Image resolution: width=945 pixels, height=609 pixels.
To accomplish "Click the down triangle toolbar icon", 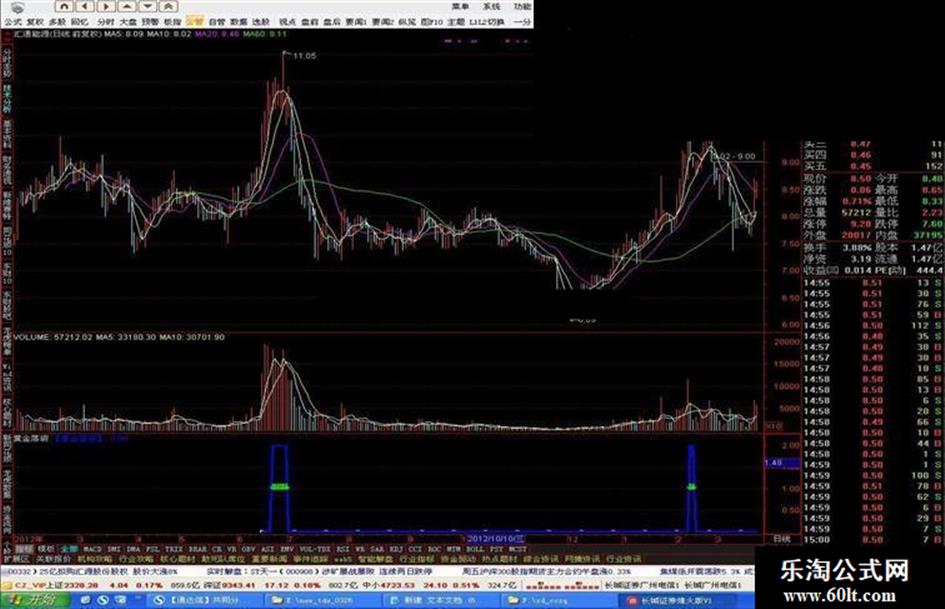I will (x=148, y=7).
